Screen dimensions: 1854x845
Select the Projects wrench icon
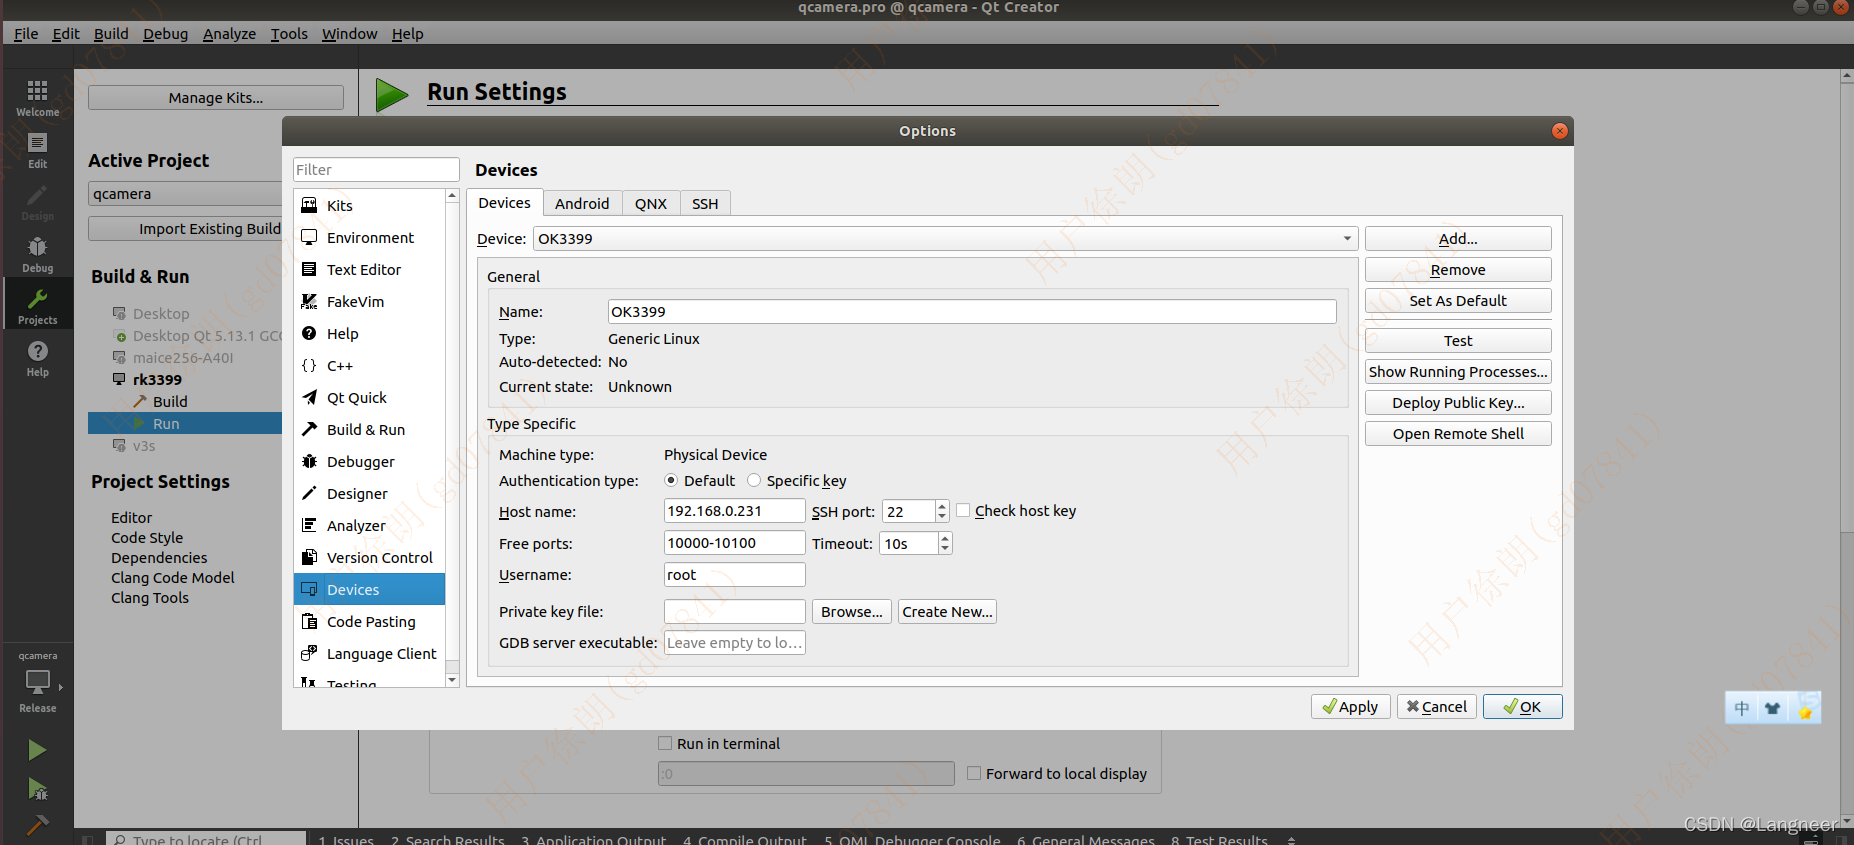click(37, 306)
